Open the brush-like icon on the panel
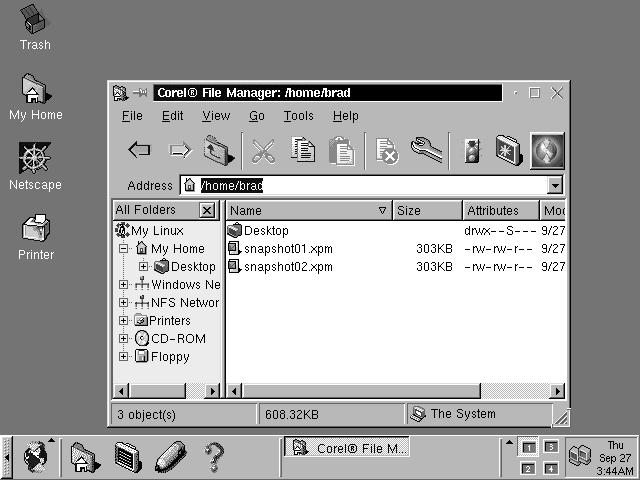This screenshot has height=480, width=640. click(x=171, y=457)
